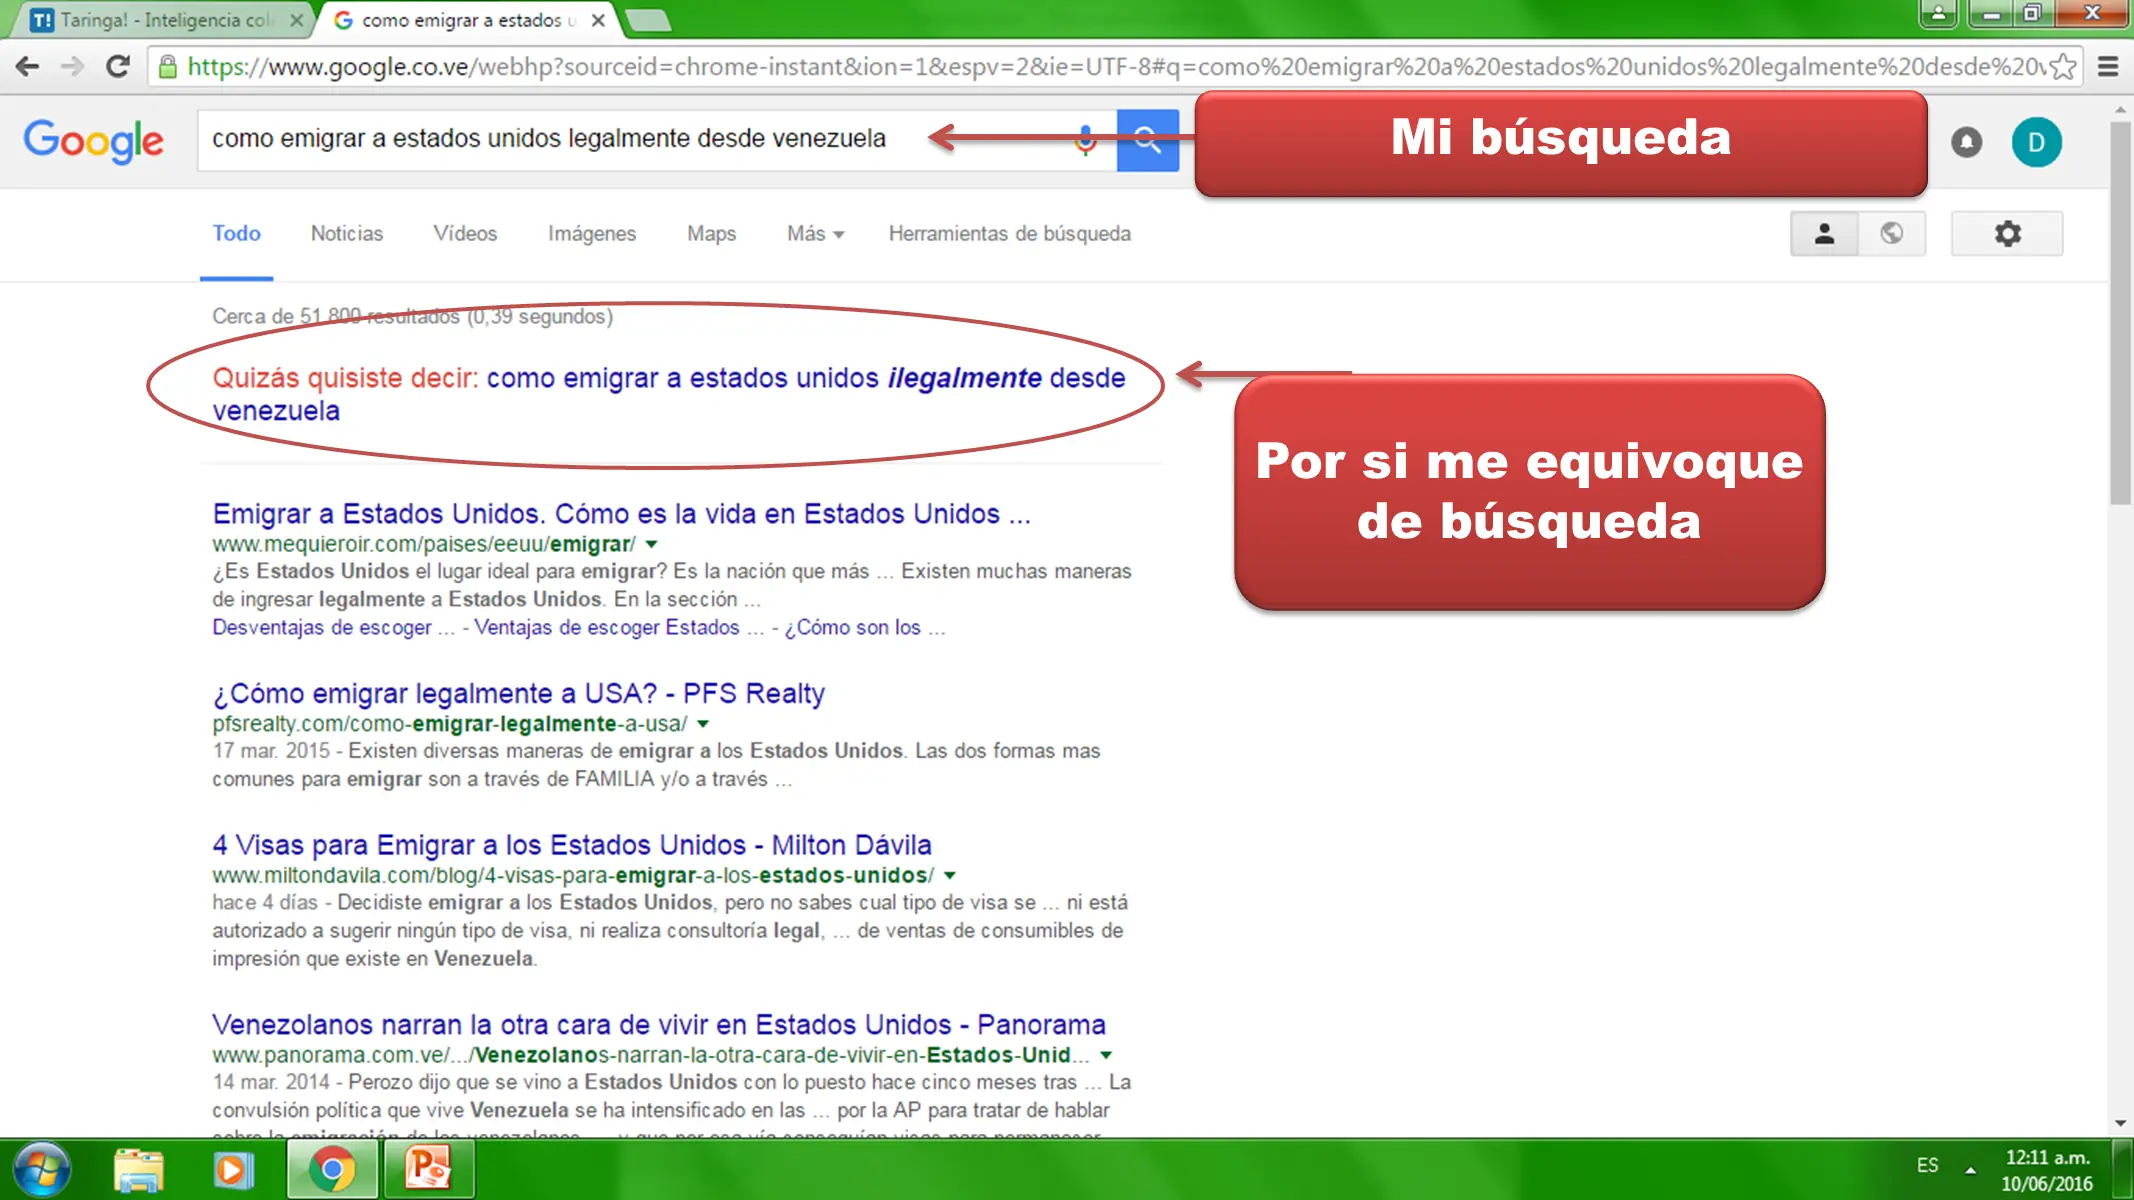
Task: Open 'Ventajas de escoger Estados' sitelink
Action: (618, 627)
